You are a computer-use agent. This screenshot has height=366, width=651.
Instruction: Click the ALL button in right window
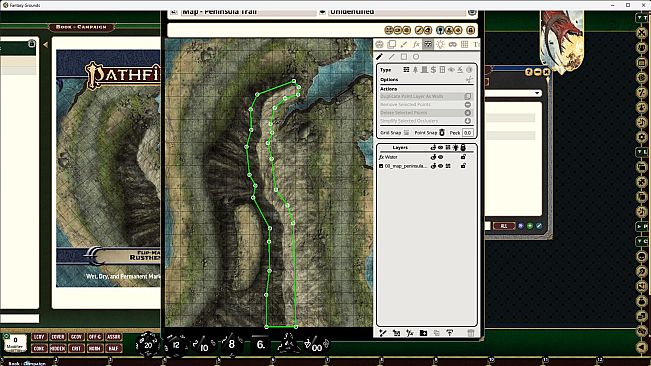(504, 226)
